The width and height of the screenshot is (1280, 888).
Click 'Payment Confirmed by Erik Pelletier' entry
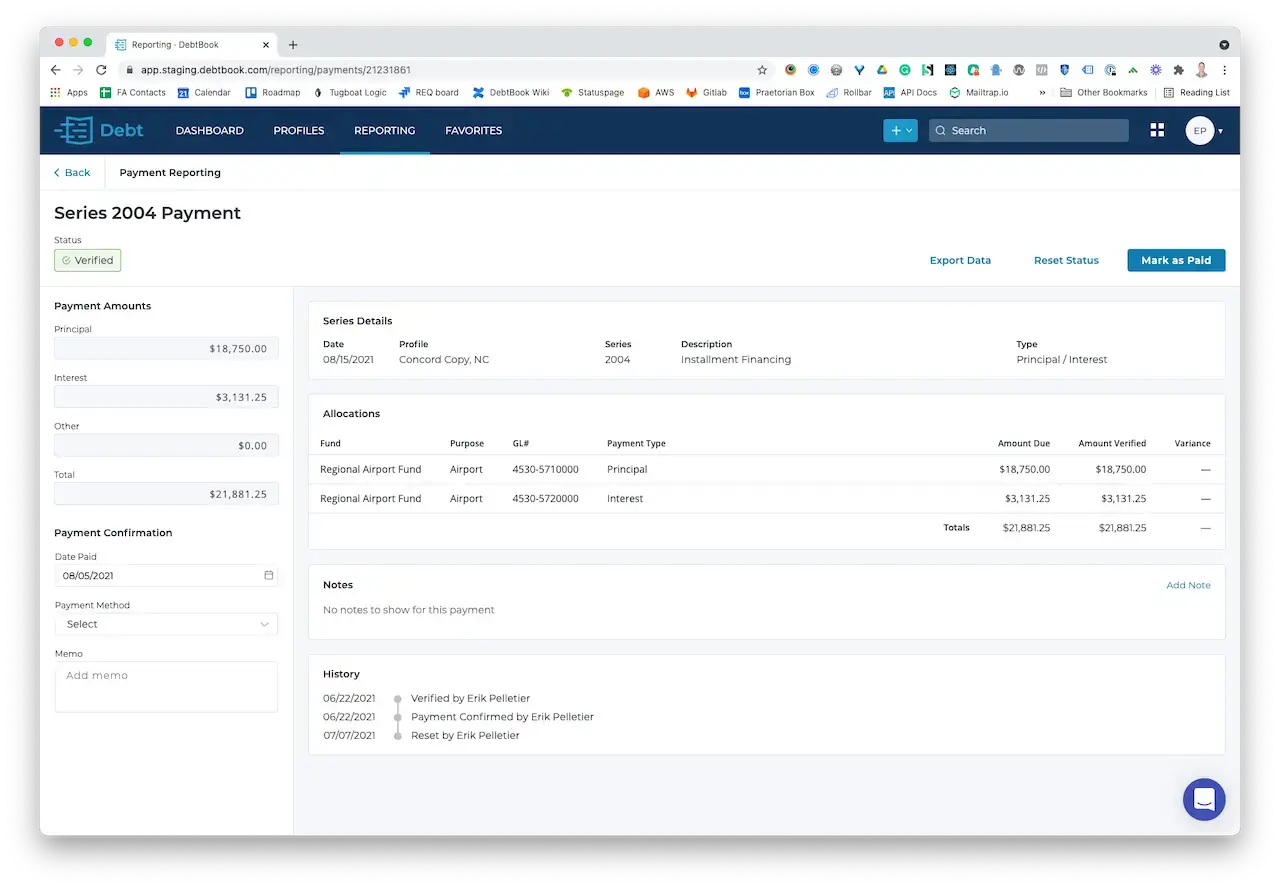[502, 717]
